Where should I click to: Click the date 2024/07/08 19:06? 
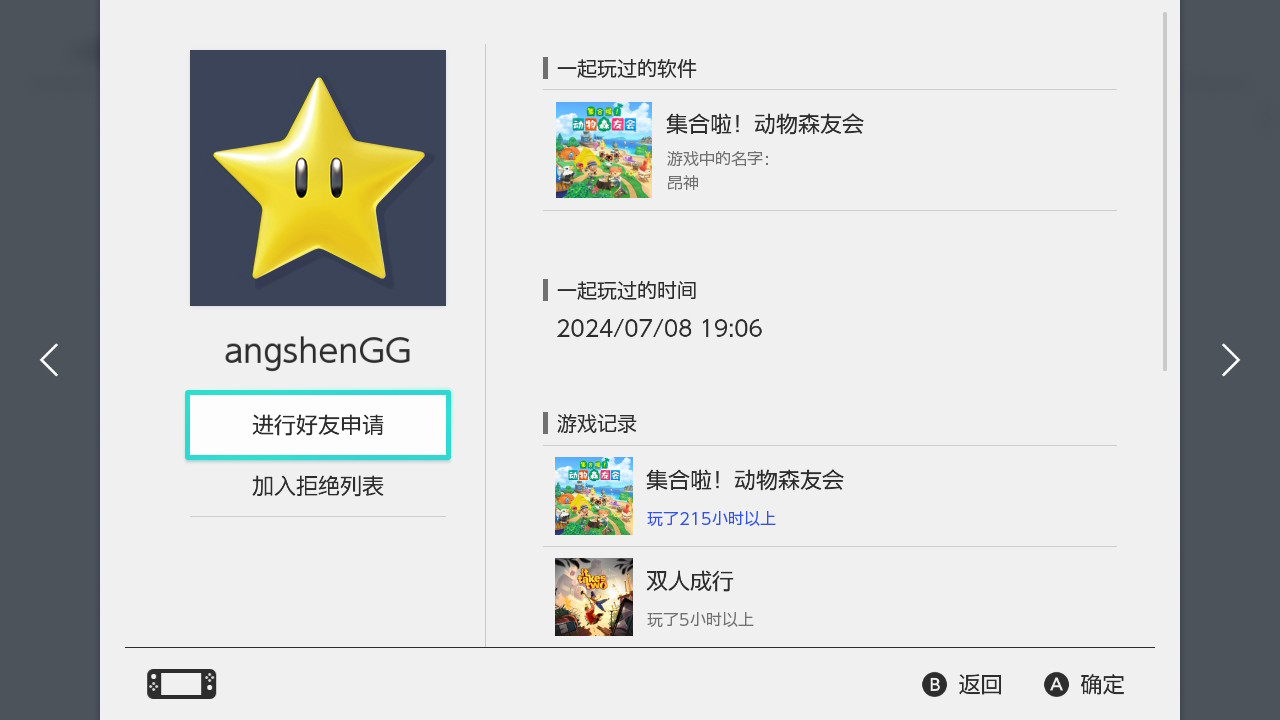[659, 328]
